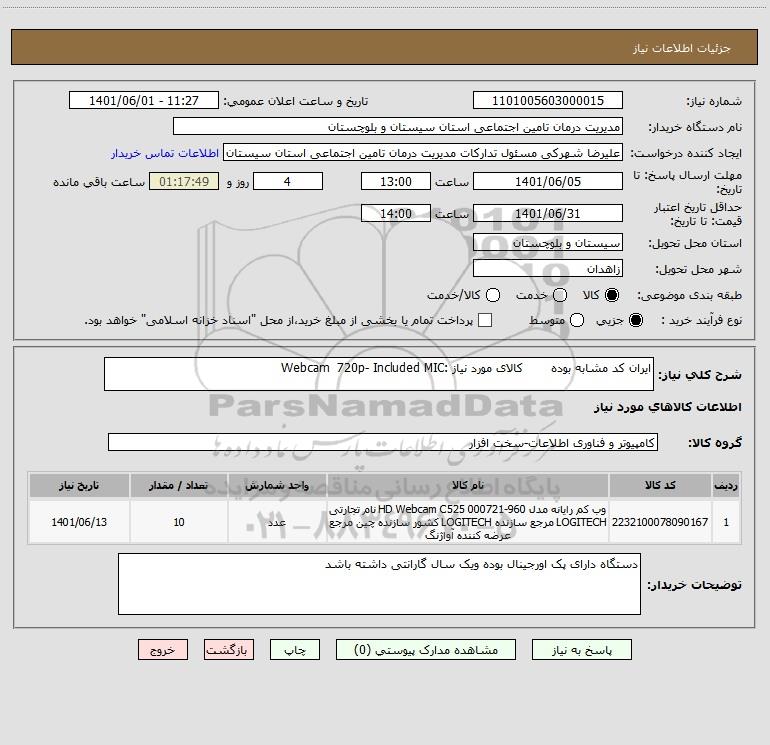Click مشاهده مدارک پیوستی (0) button
This screenshot has height=745, width=770.
tap(426, 650)
